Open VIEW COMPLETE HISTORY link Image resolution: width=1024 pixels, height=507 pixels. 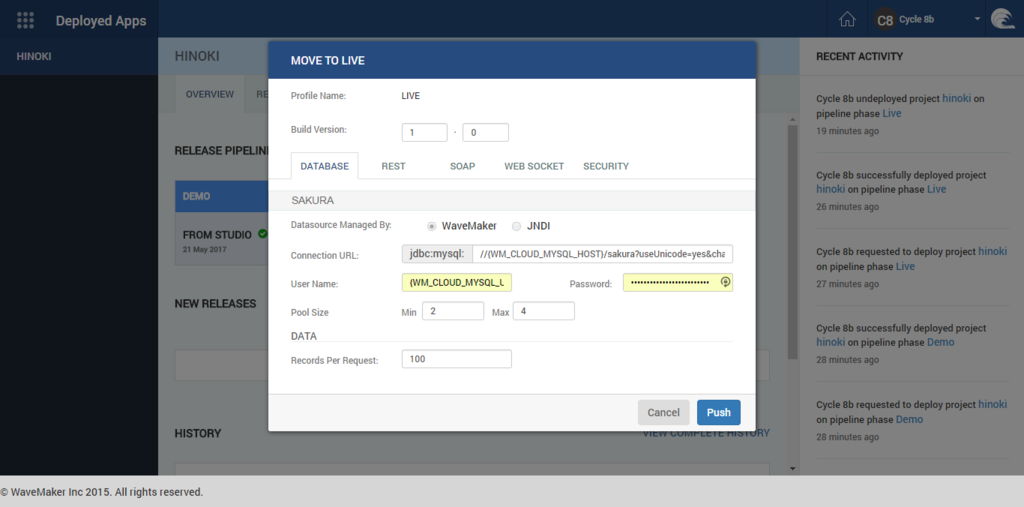pyautogui.click(x=706, y=433)
